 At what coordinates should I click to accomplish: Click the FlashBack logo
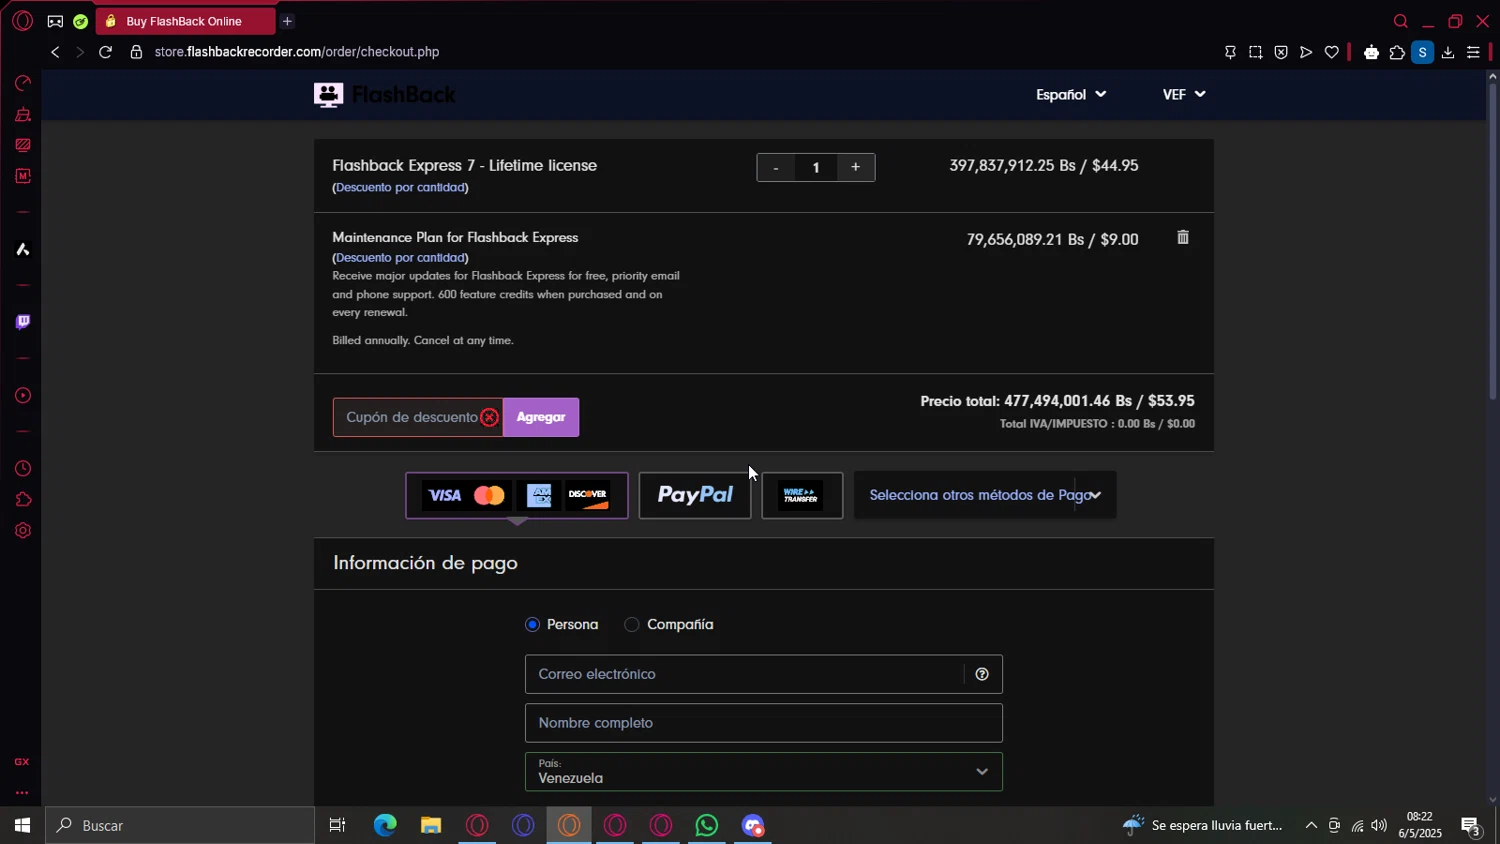[385, 95]
